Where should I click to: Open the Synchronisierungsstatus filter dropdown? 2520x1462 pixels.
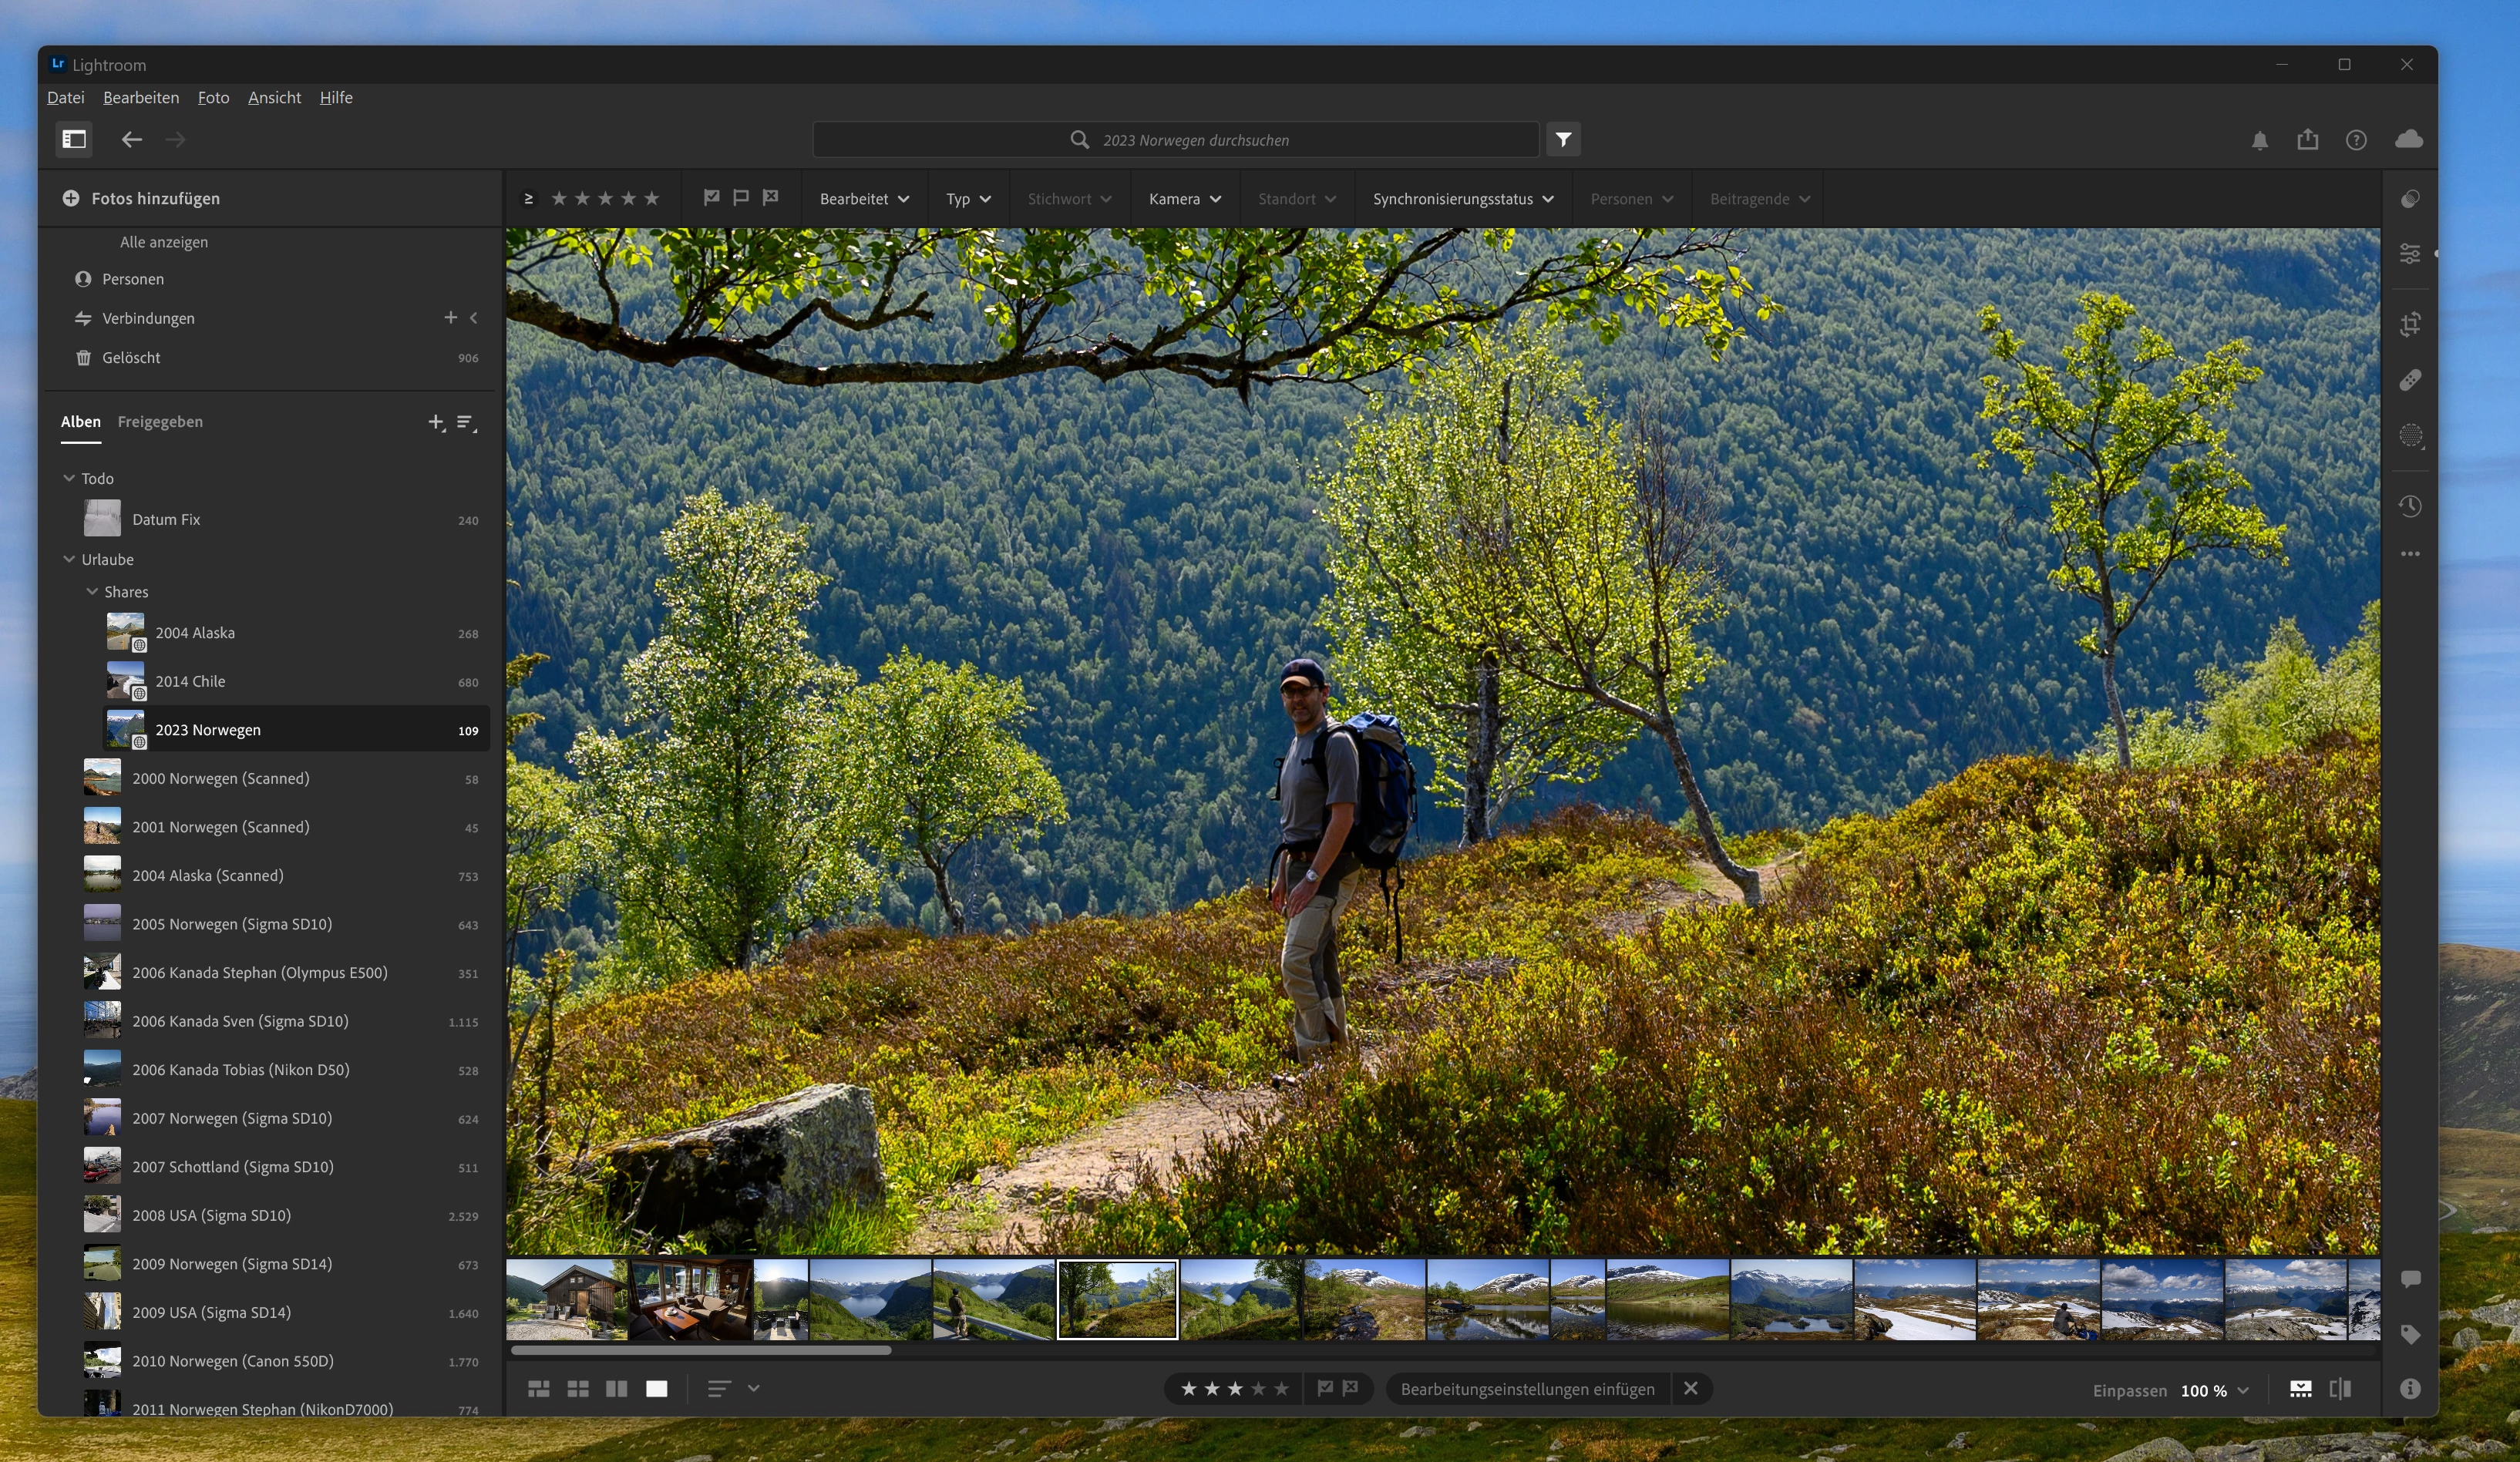tap(1462, 199)
